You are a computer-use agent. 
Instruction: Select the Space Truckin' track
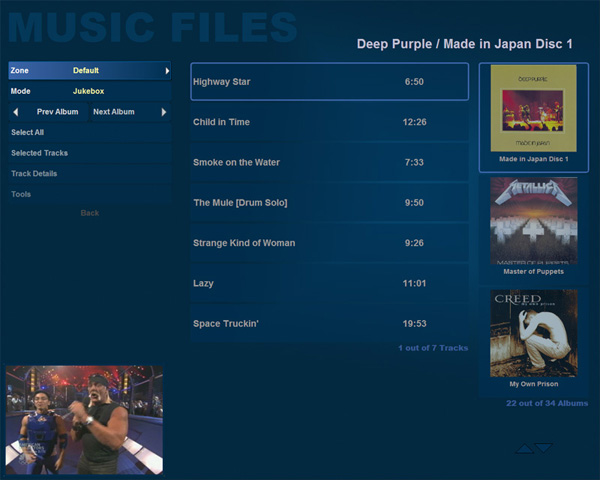(329, 323)
